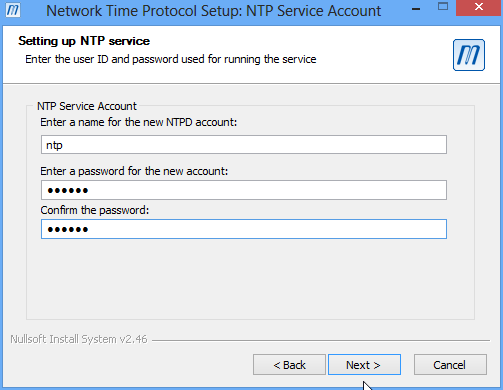Click the Meinberg icon in the title bar
The image size is (503, 390).
pos(13,10)
